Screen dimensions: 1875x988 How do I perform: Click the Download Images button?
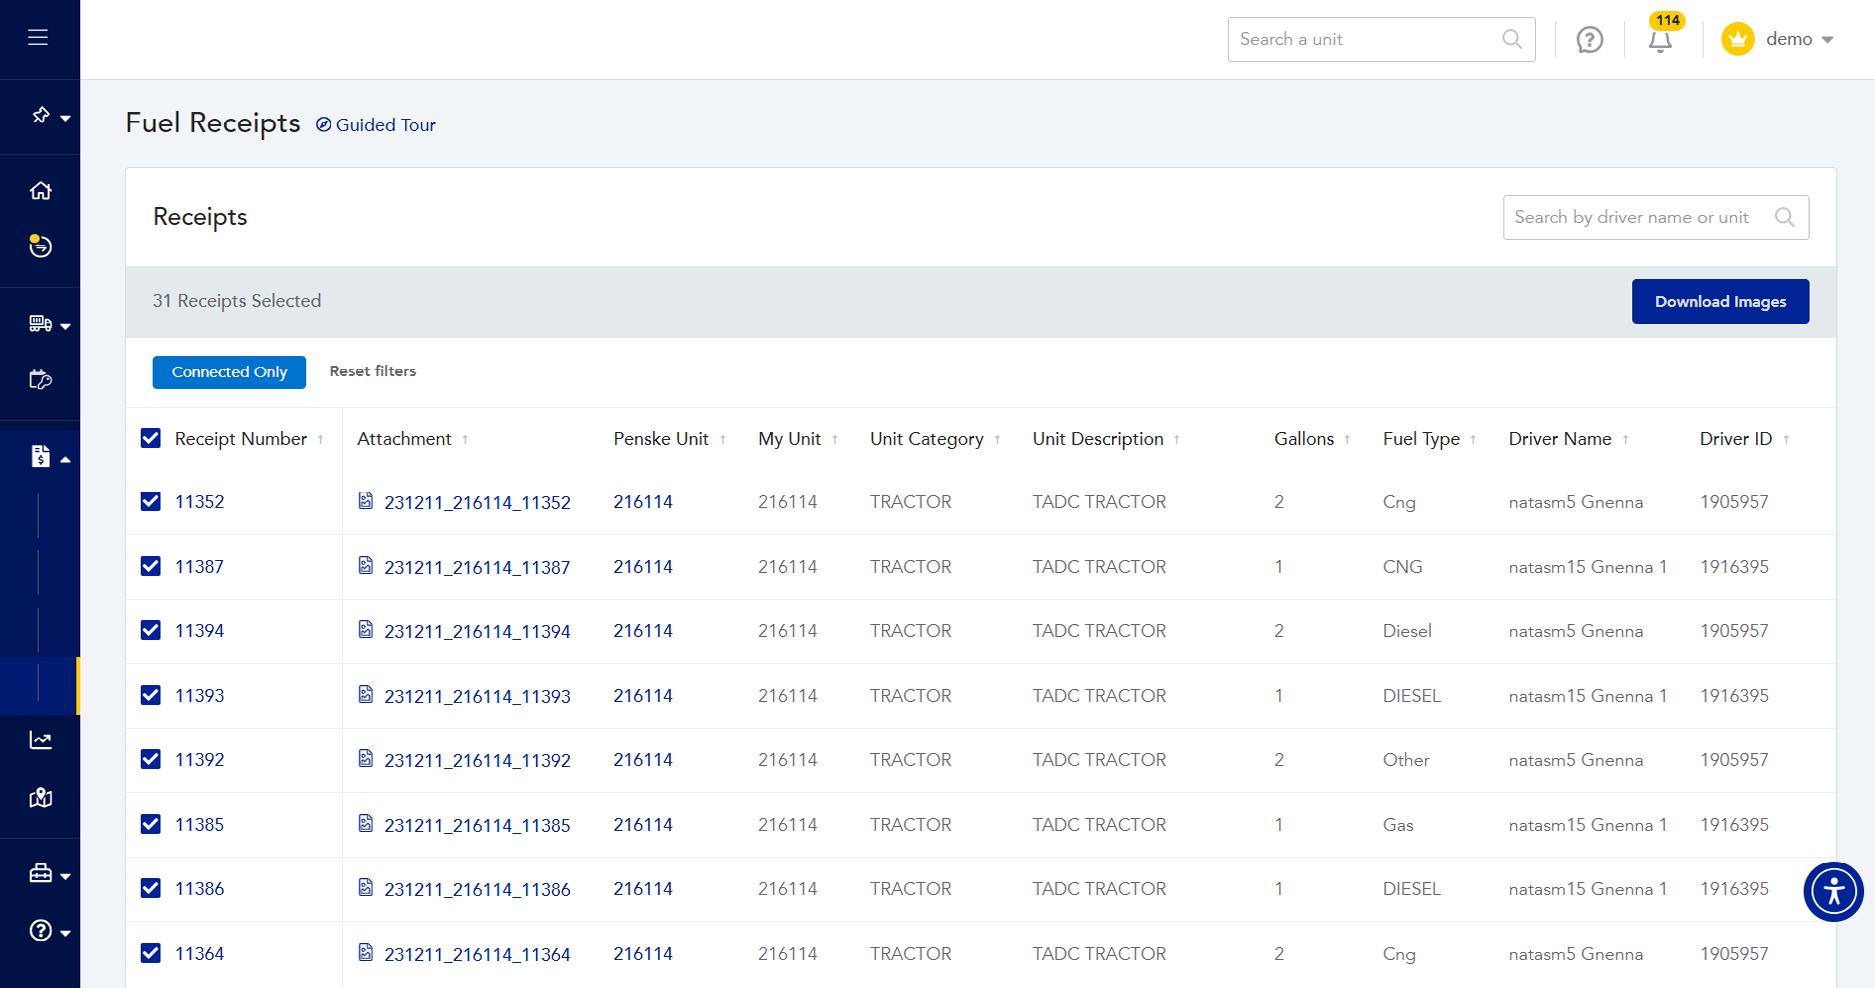click(1720, 301)
